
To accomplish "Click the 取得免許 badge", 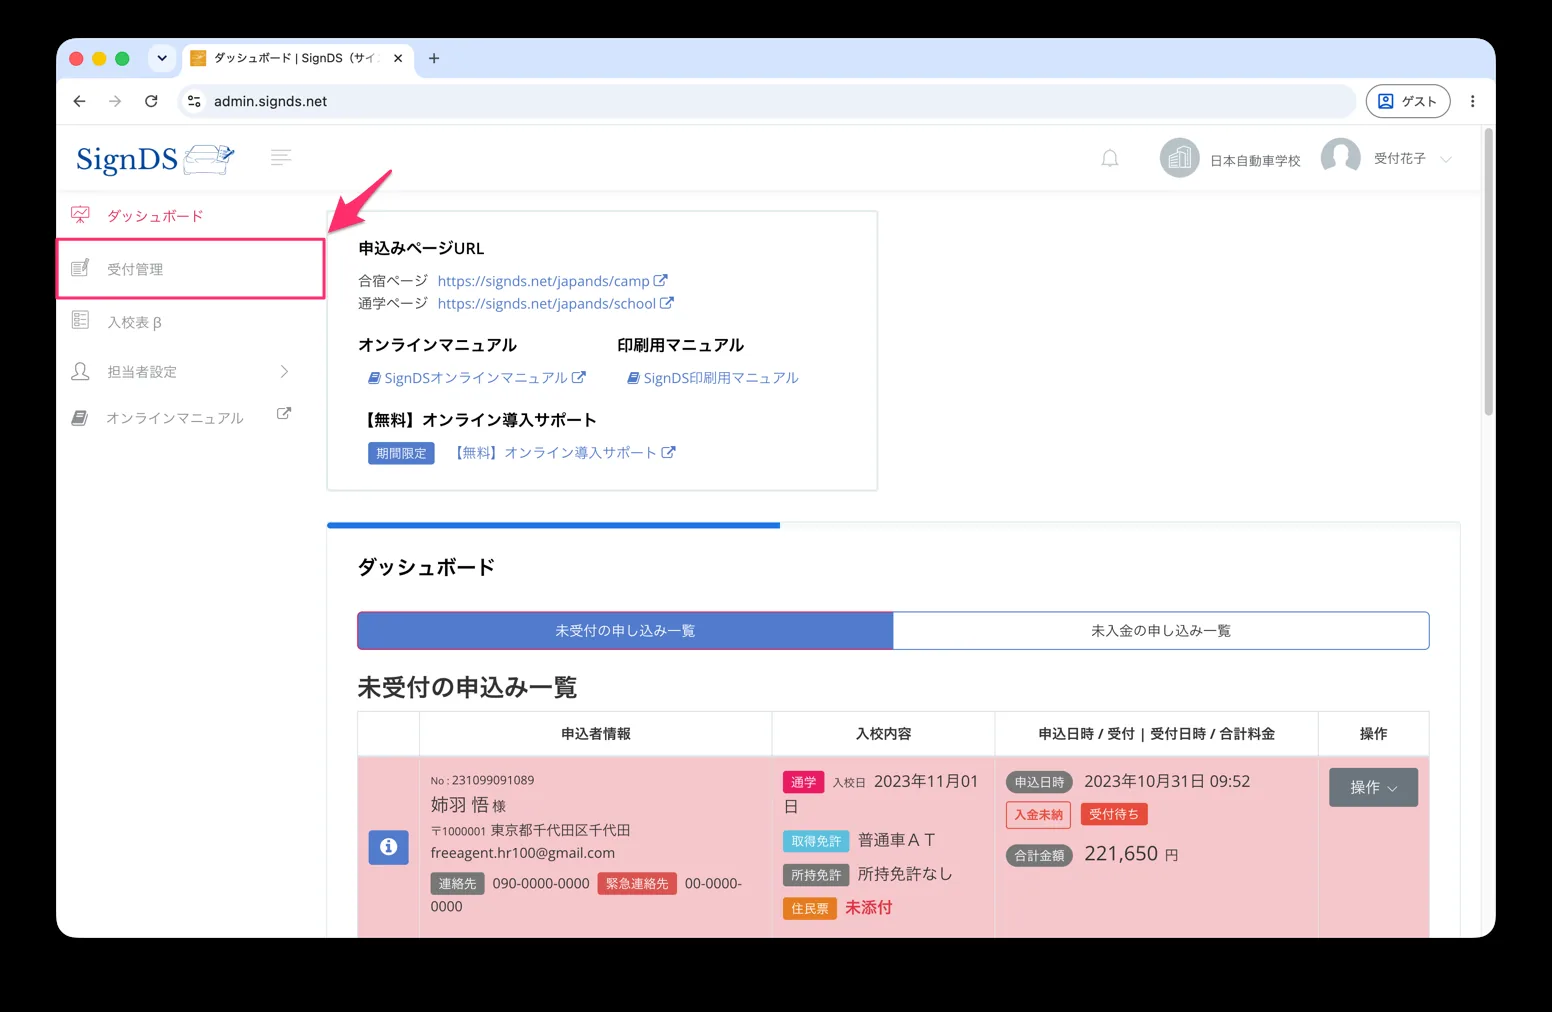I will (x=816, y=841).
